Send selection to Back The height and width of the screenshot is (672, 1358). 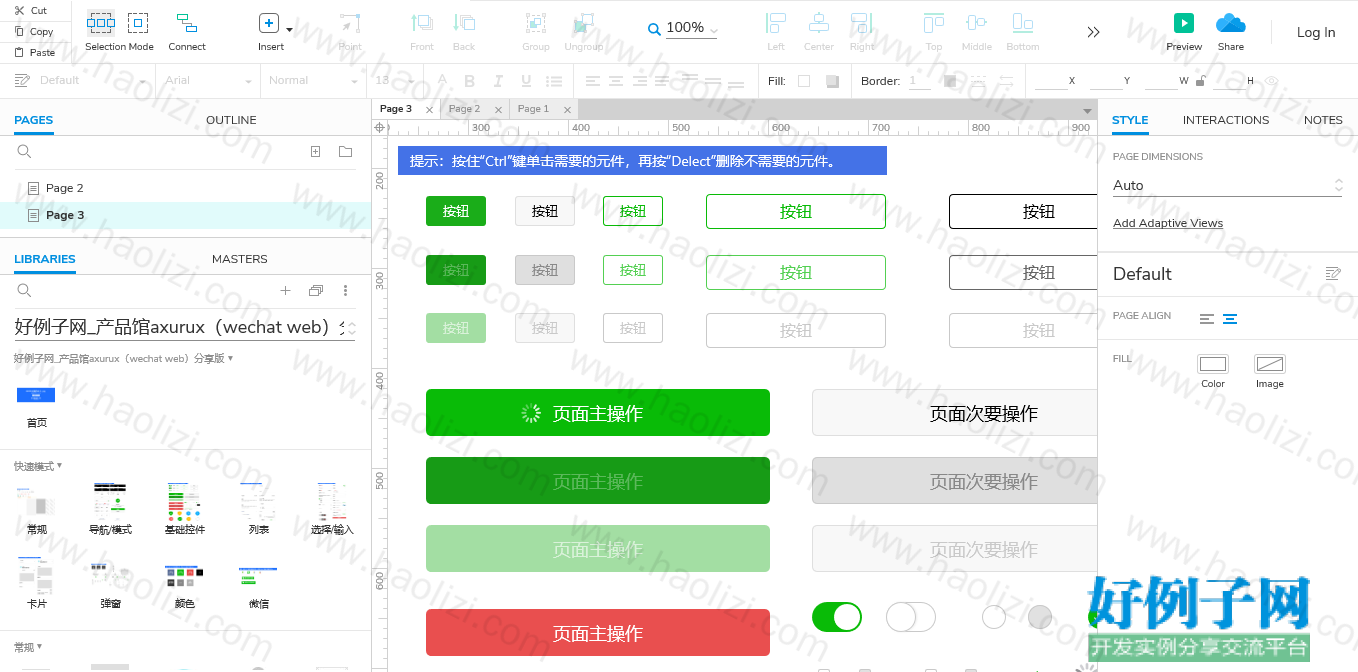(464, 22)
